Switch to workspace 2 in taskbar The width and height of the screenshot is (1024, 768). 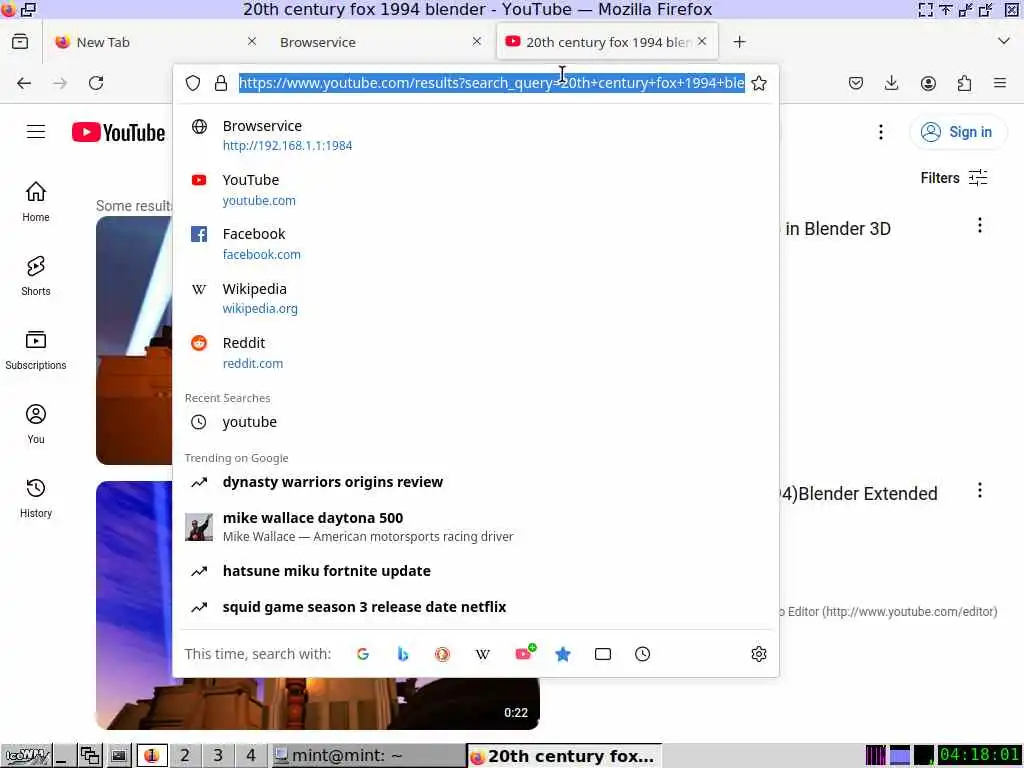tap(185, 756)
